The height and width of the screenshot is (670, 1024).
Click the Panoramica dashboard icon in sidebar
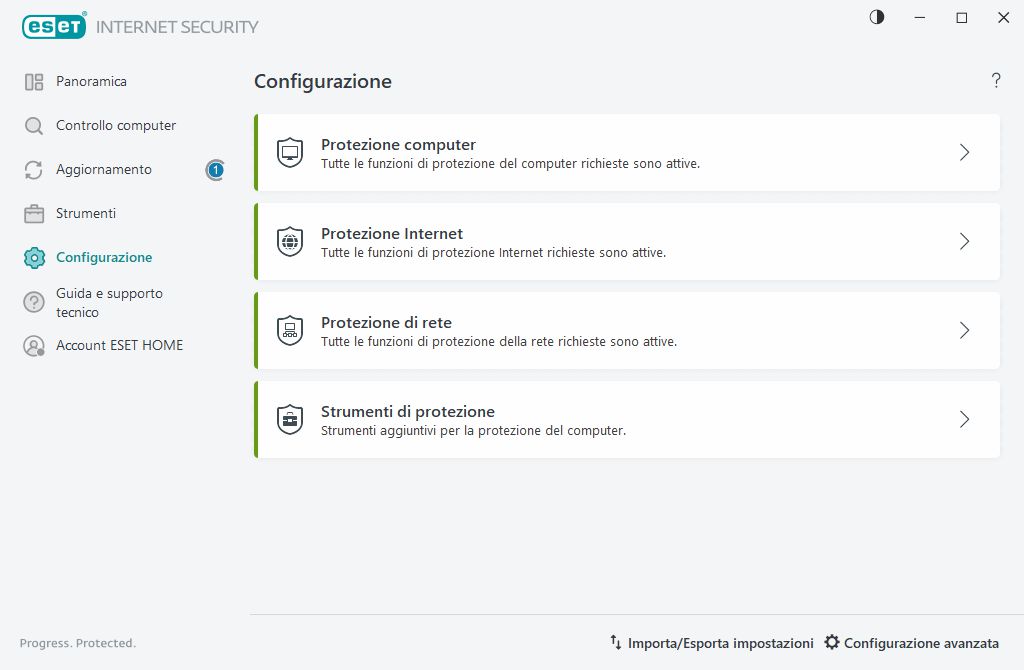coord(34,82)
